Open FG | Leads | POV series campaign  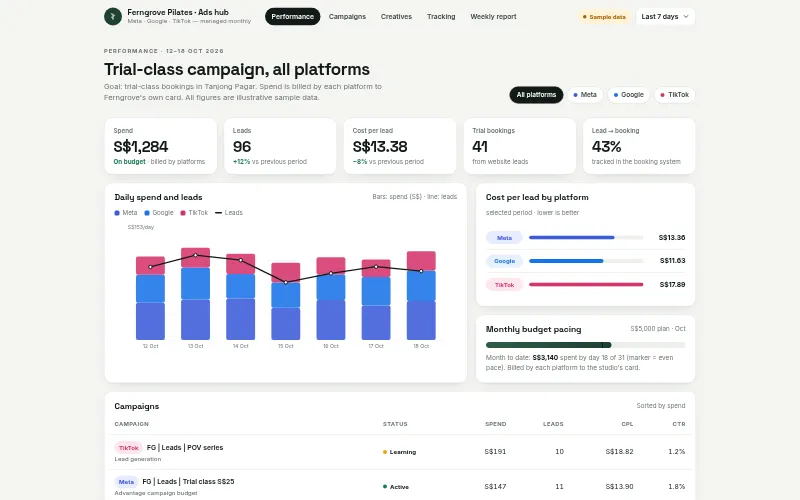[185, 447]
